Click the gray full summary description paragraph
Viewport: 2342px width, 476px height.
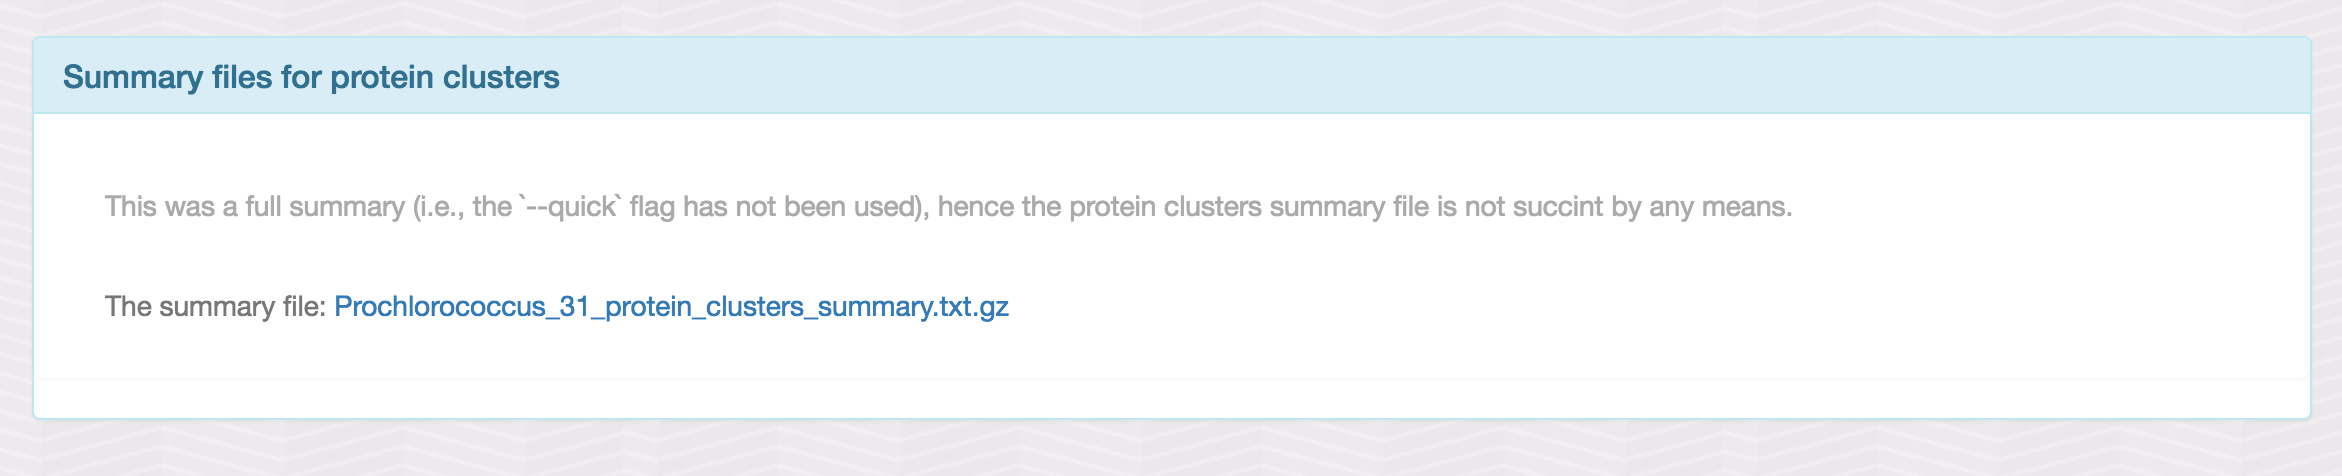[x=948, y=207]
